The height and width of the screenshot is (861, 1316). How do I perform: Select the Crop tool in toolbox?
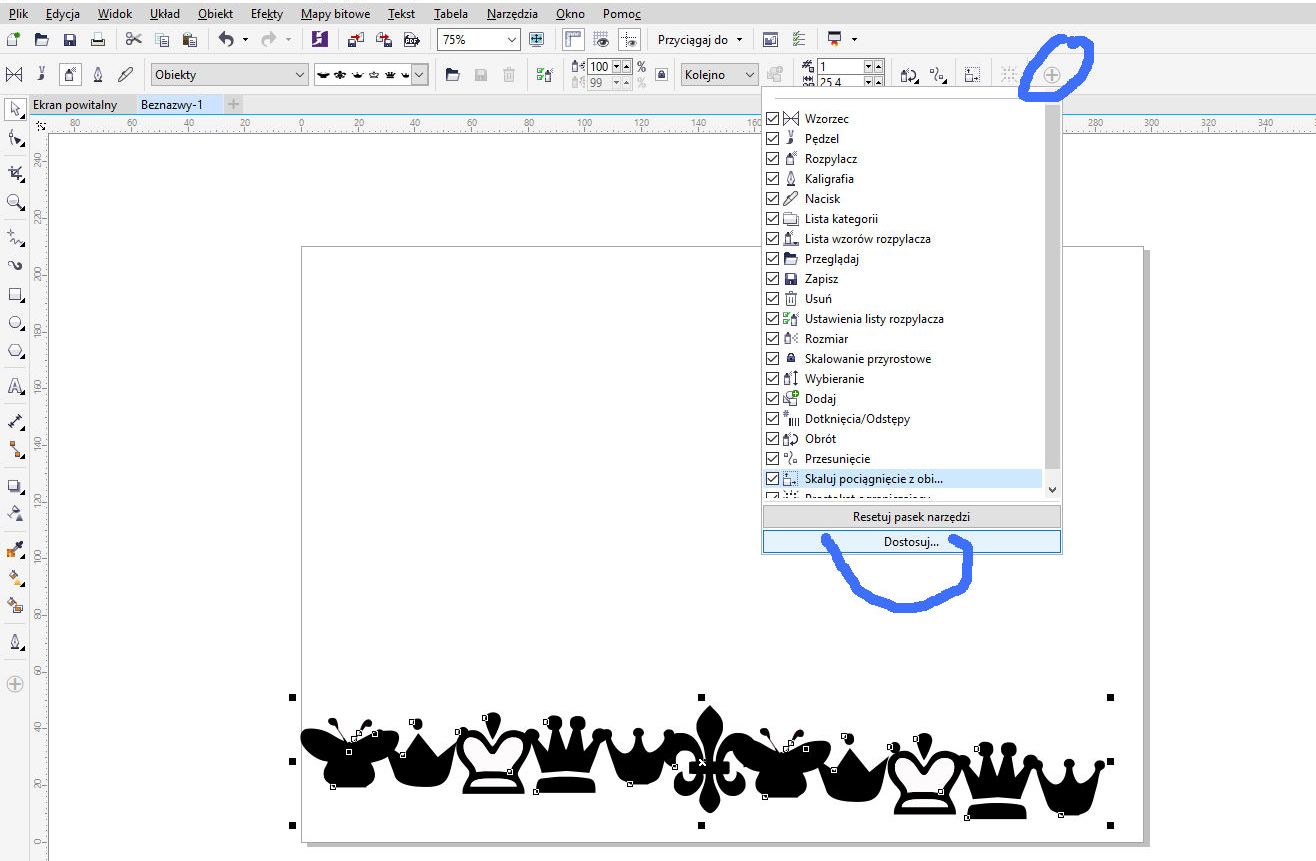coord(15,173)
